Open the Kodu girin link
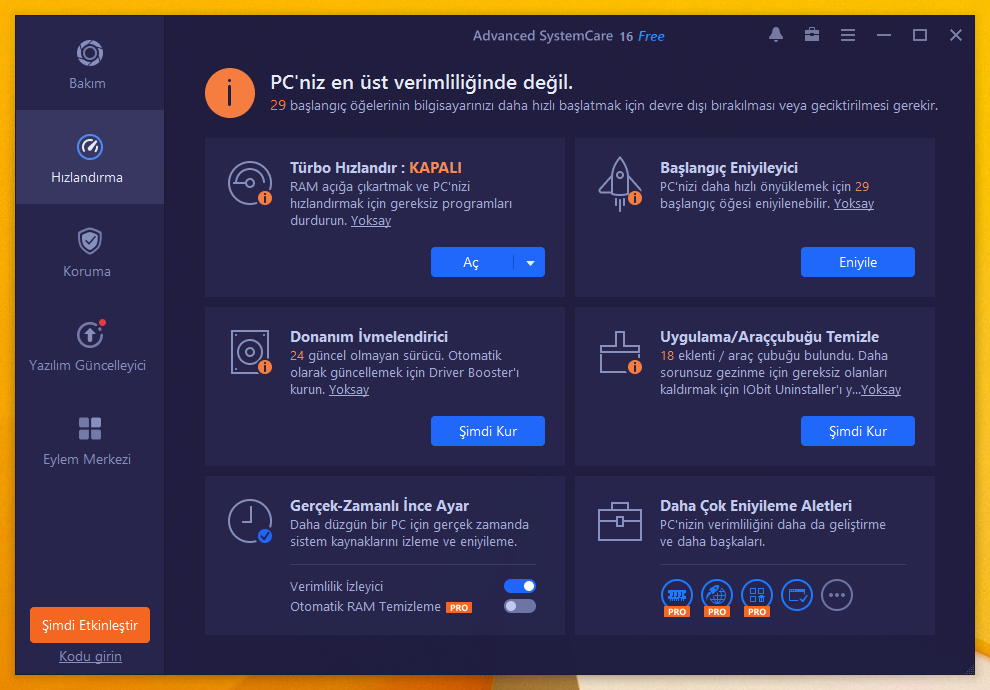 coord(90,656)
